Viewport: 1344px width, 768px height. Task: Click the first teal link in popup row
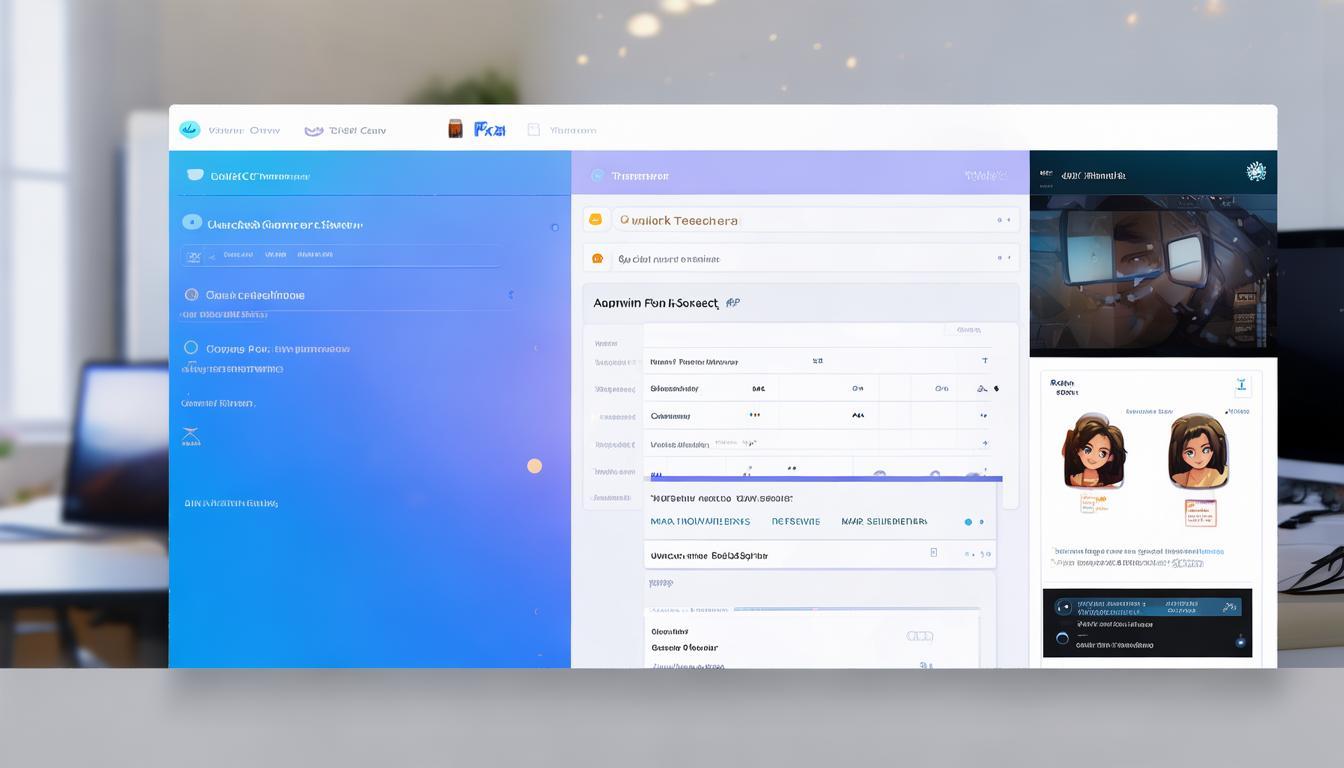tap(699, 521)
